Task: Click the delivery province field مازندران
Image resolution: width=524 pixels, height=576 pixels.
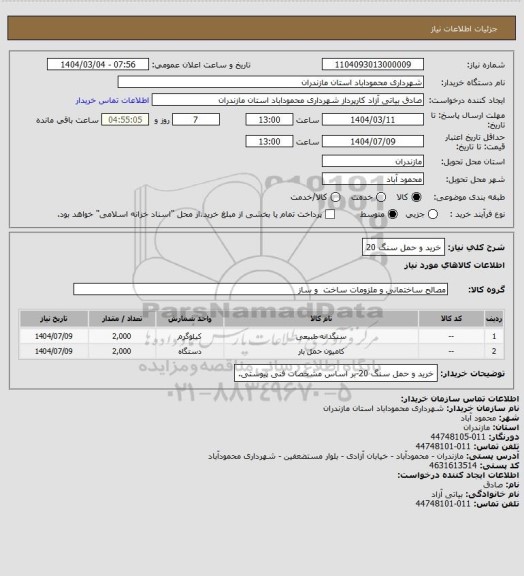Action: point(373,161)
